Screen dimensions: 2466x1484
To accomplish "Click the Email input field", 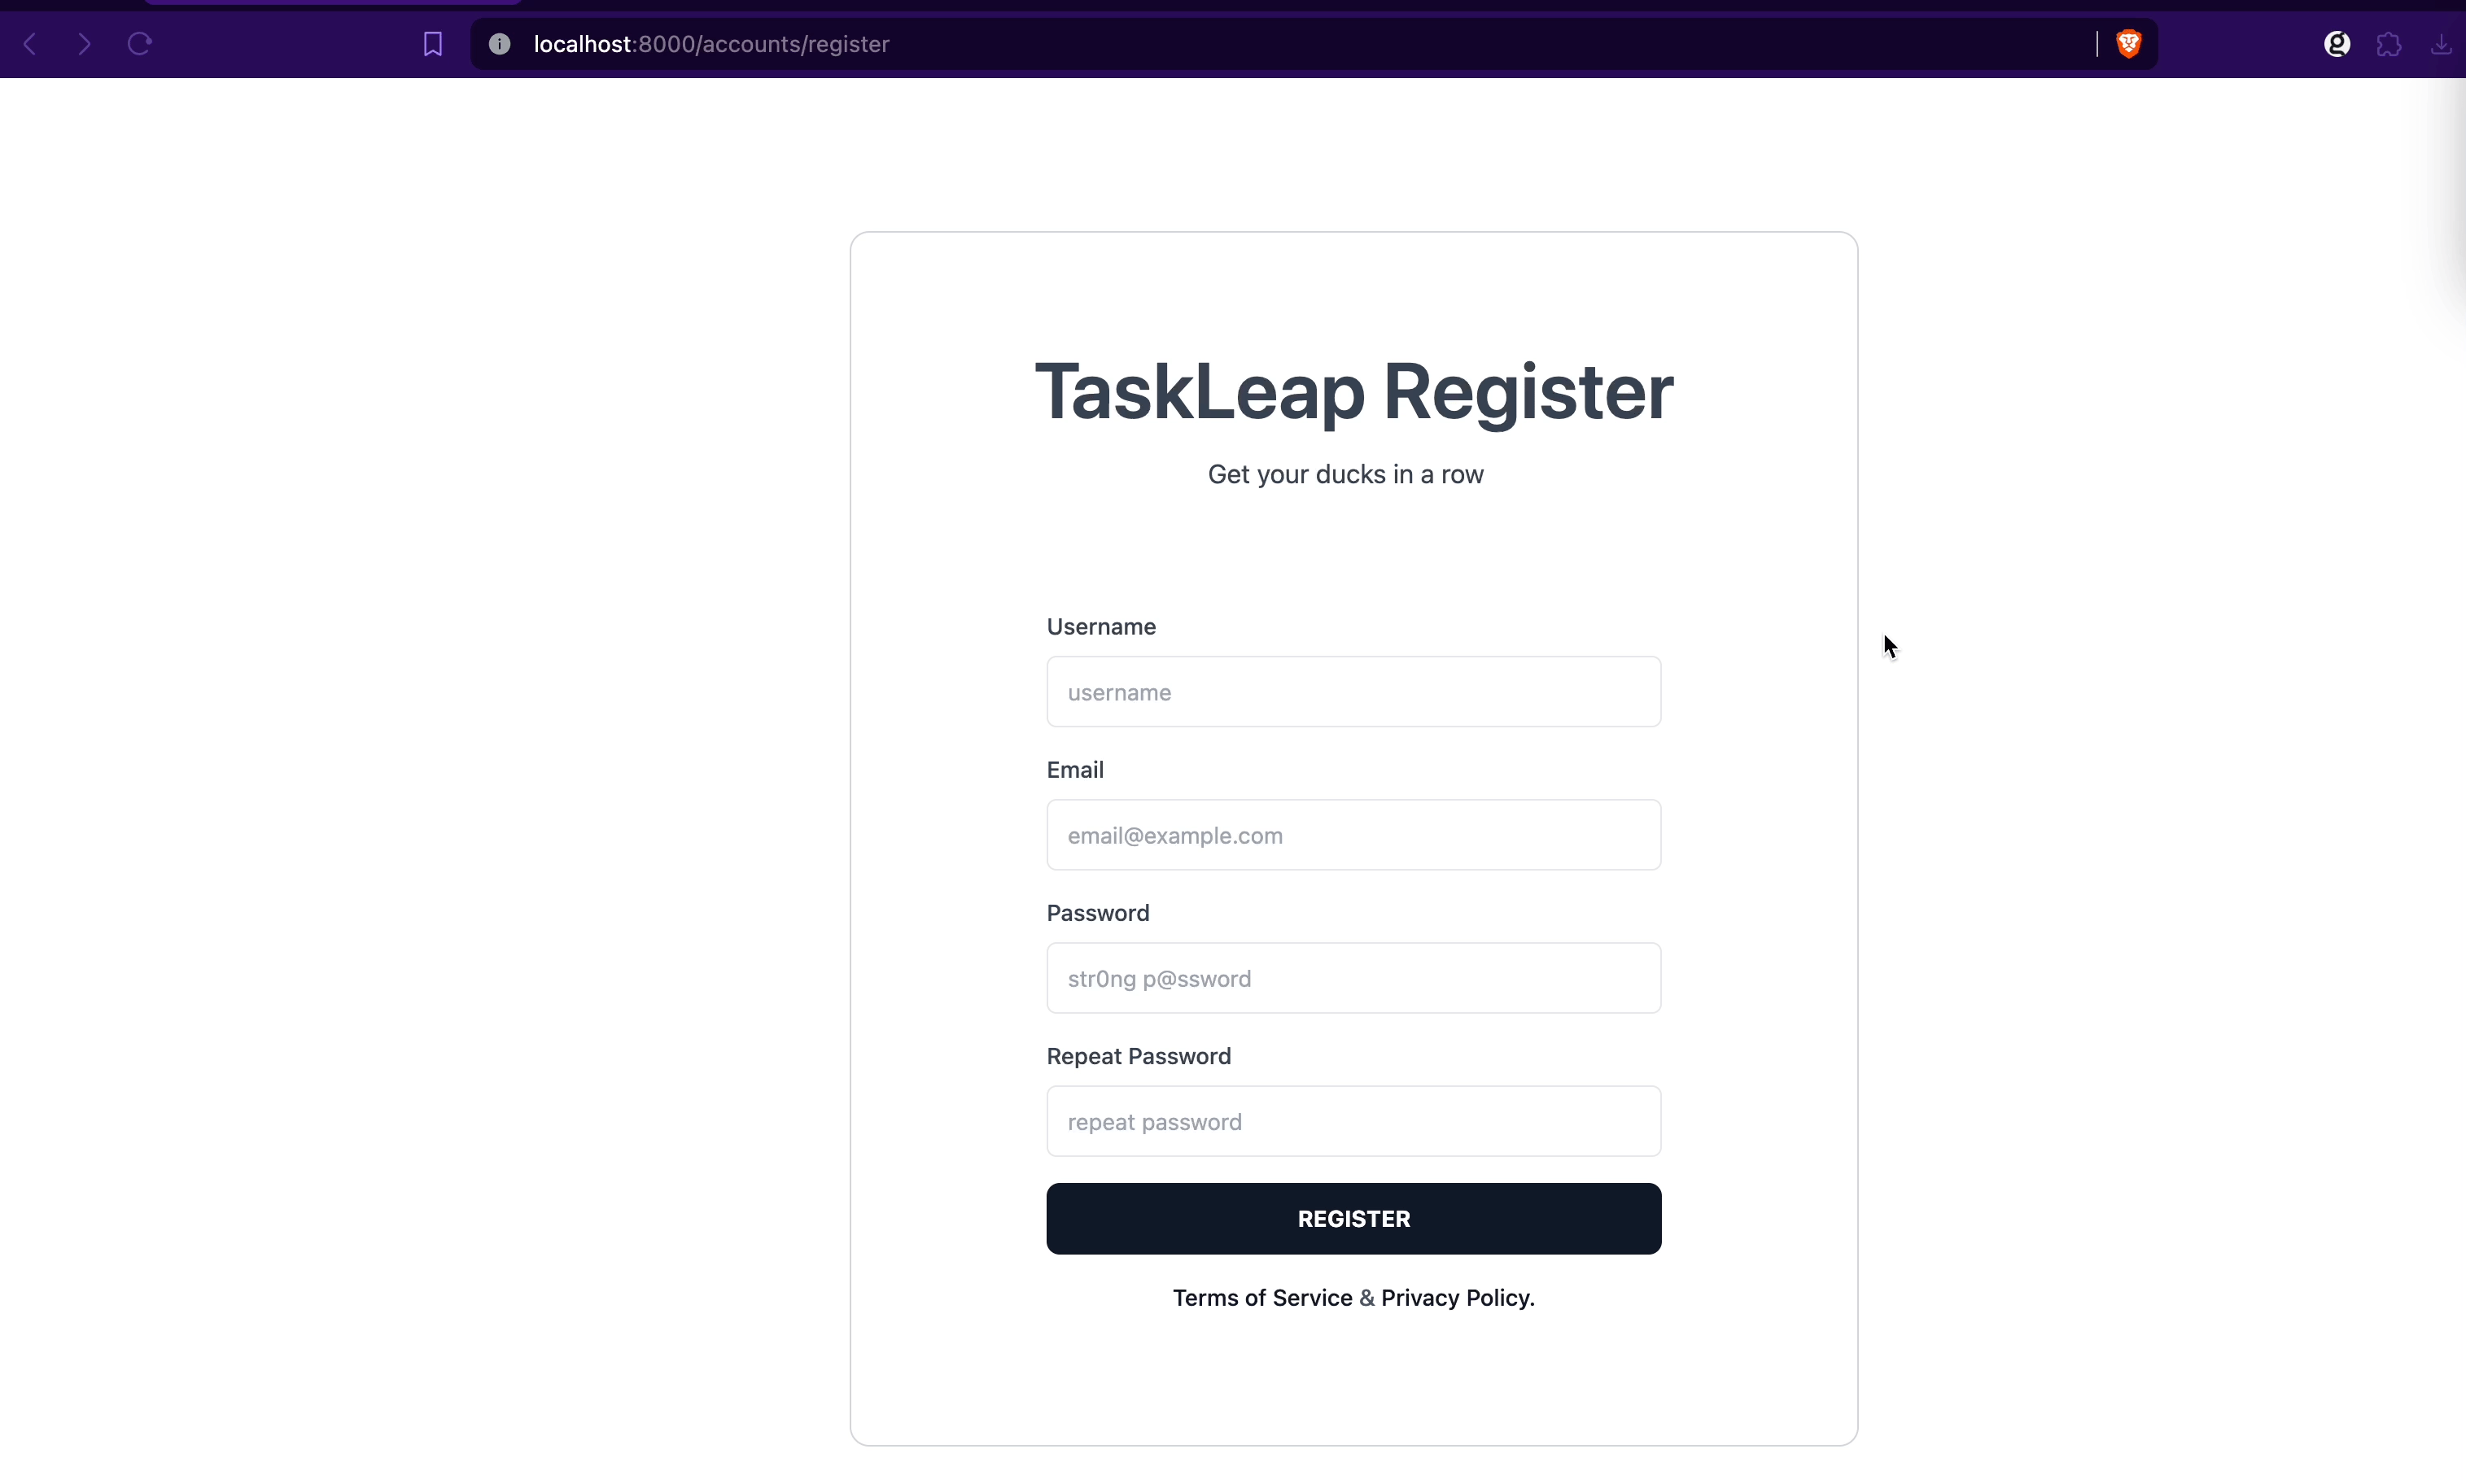I will pos(1353,835).
